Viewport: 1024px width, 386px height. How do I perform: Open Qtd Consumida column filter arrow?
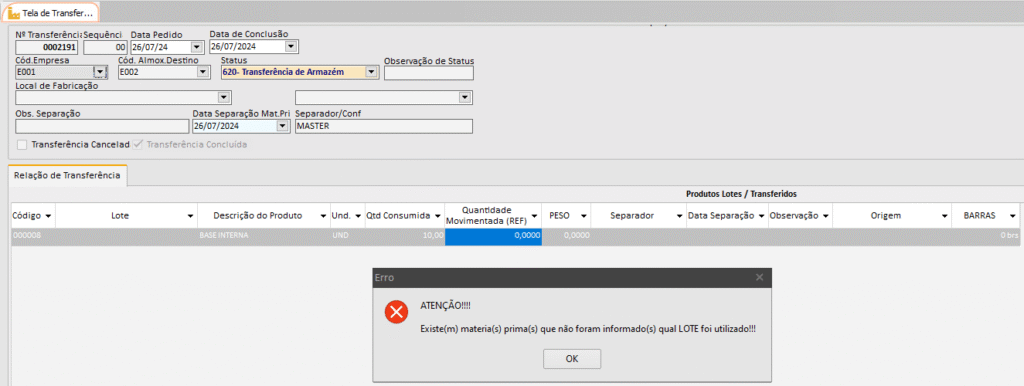[x=438, y=216]
